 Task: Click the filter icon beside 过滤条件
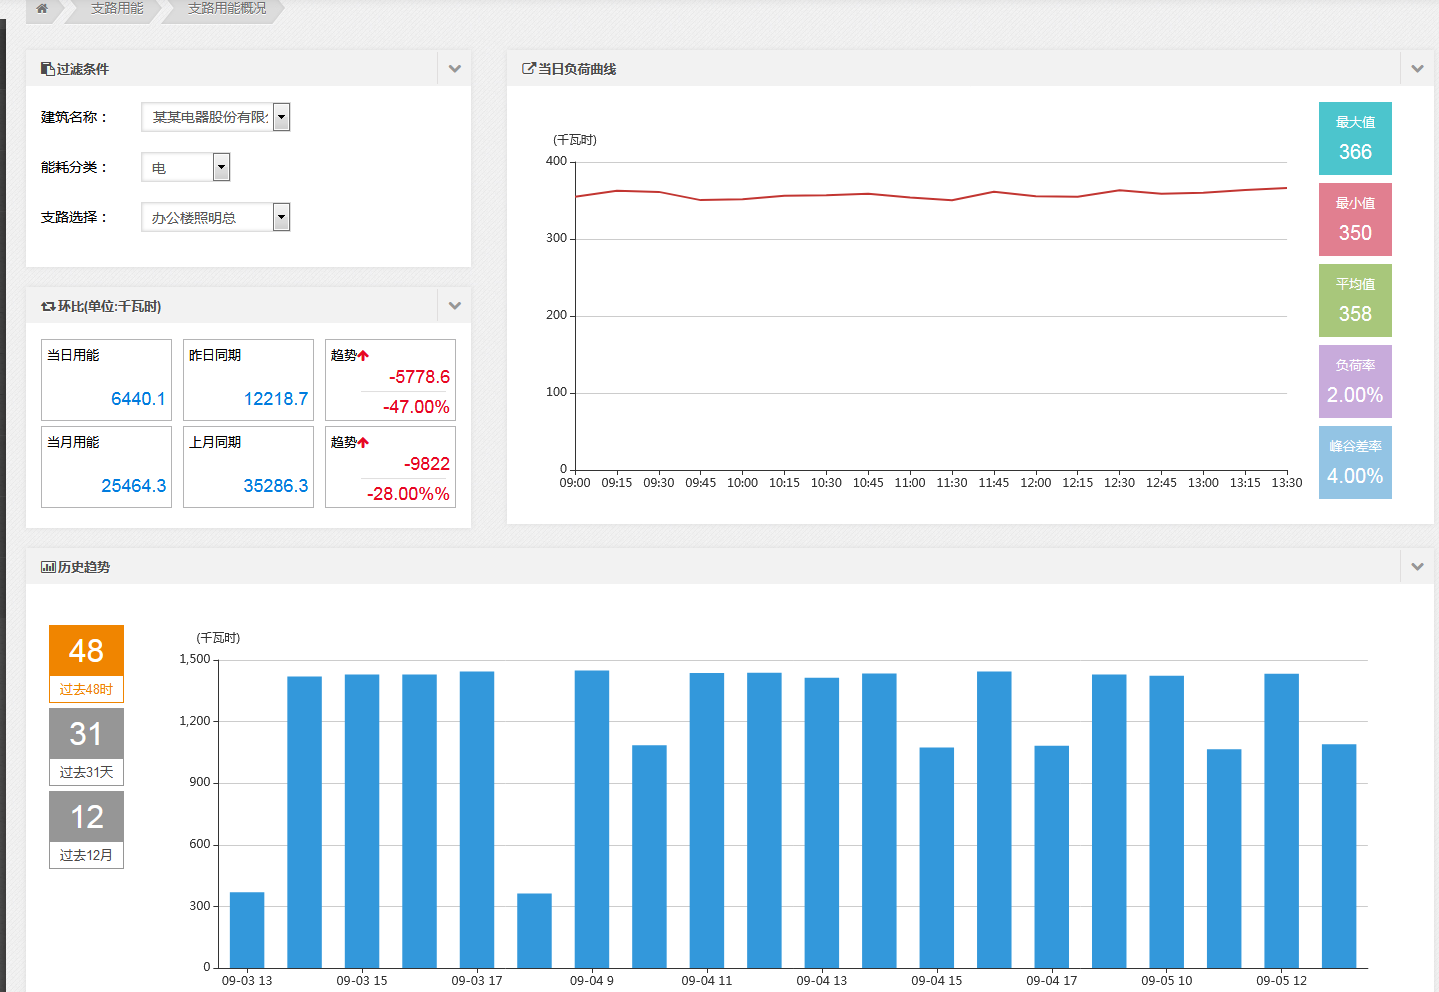(x=47, y=69)
